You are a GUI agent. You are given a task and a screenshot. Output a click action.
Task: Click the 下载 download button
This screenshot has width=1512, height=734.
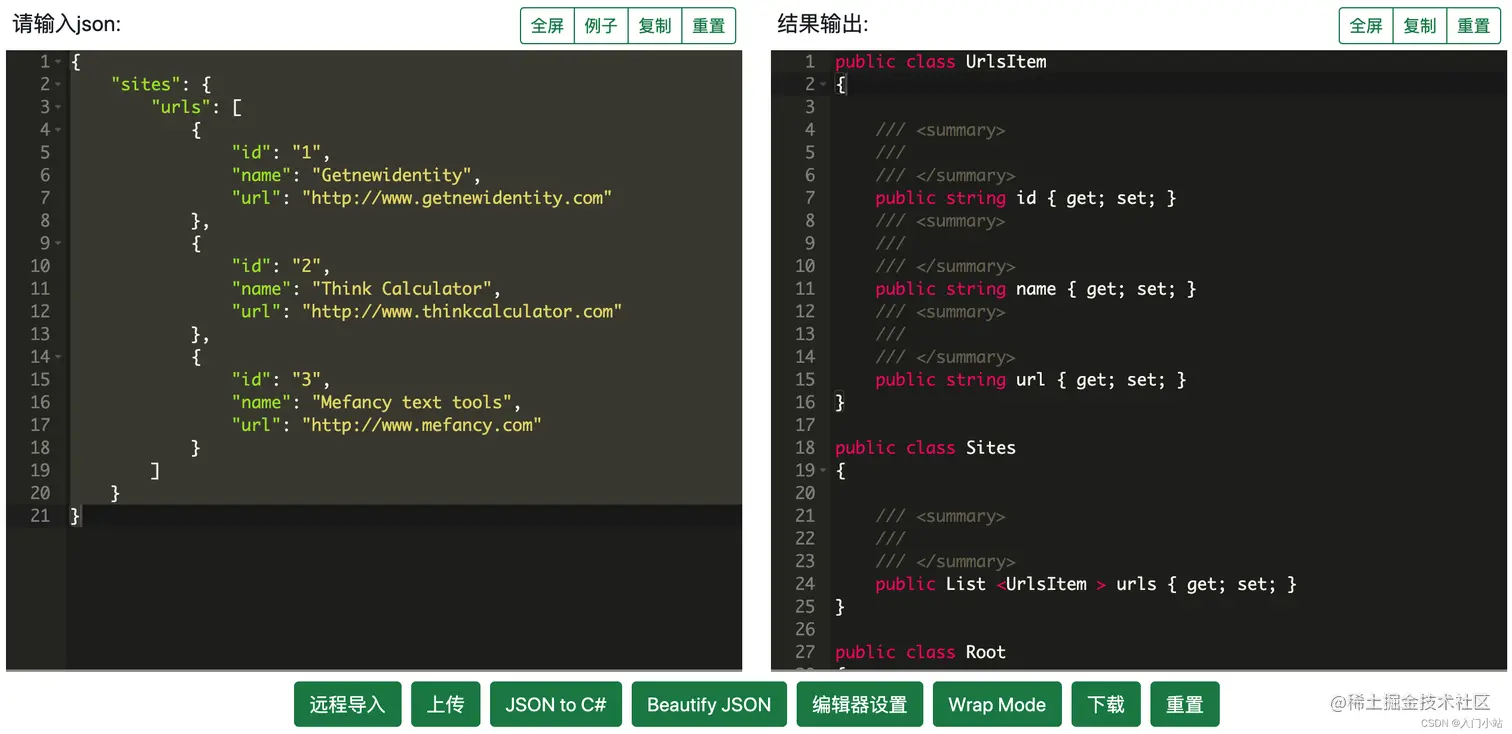click(1106, 704)
